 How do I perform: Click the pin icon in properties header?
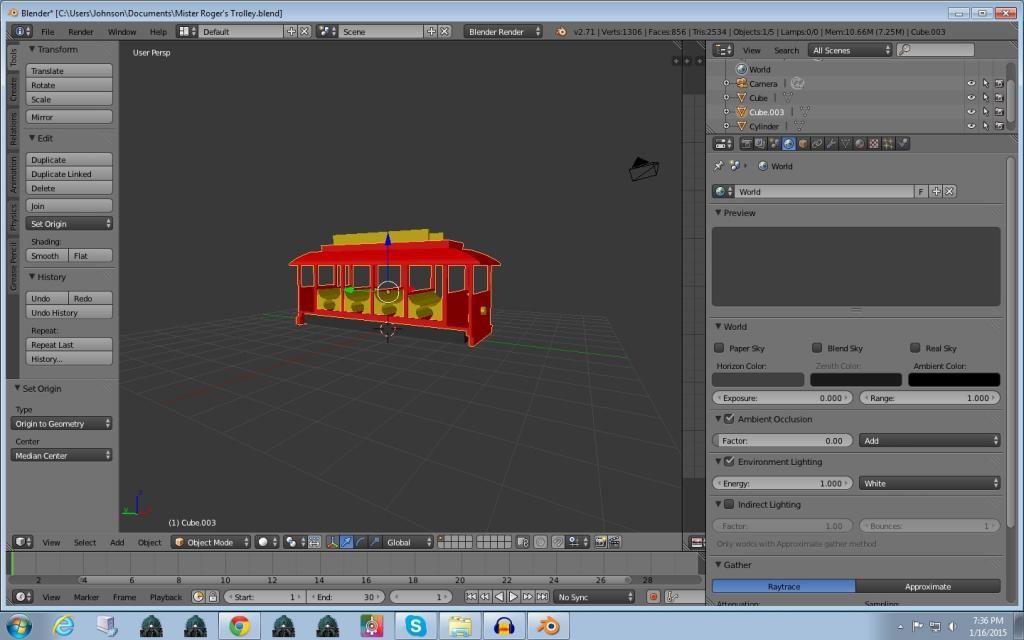click(719, 166)
